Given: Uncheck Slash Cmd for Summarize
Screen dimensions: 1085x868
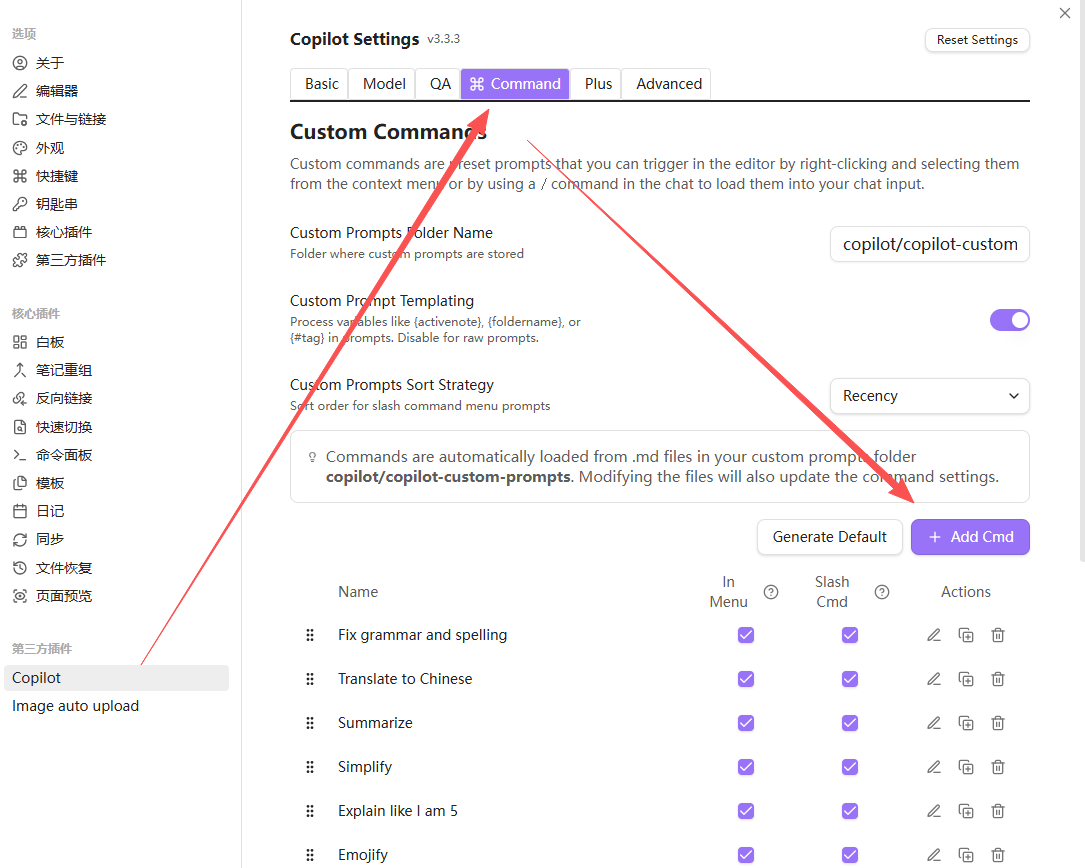Looking at the screenshot, I should (850, 723).
